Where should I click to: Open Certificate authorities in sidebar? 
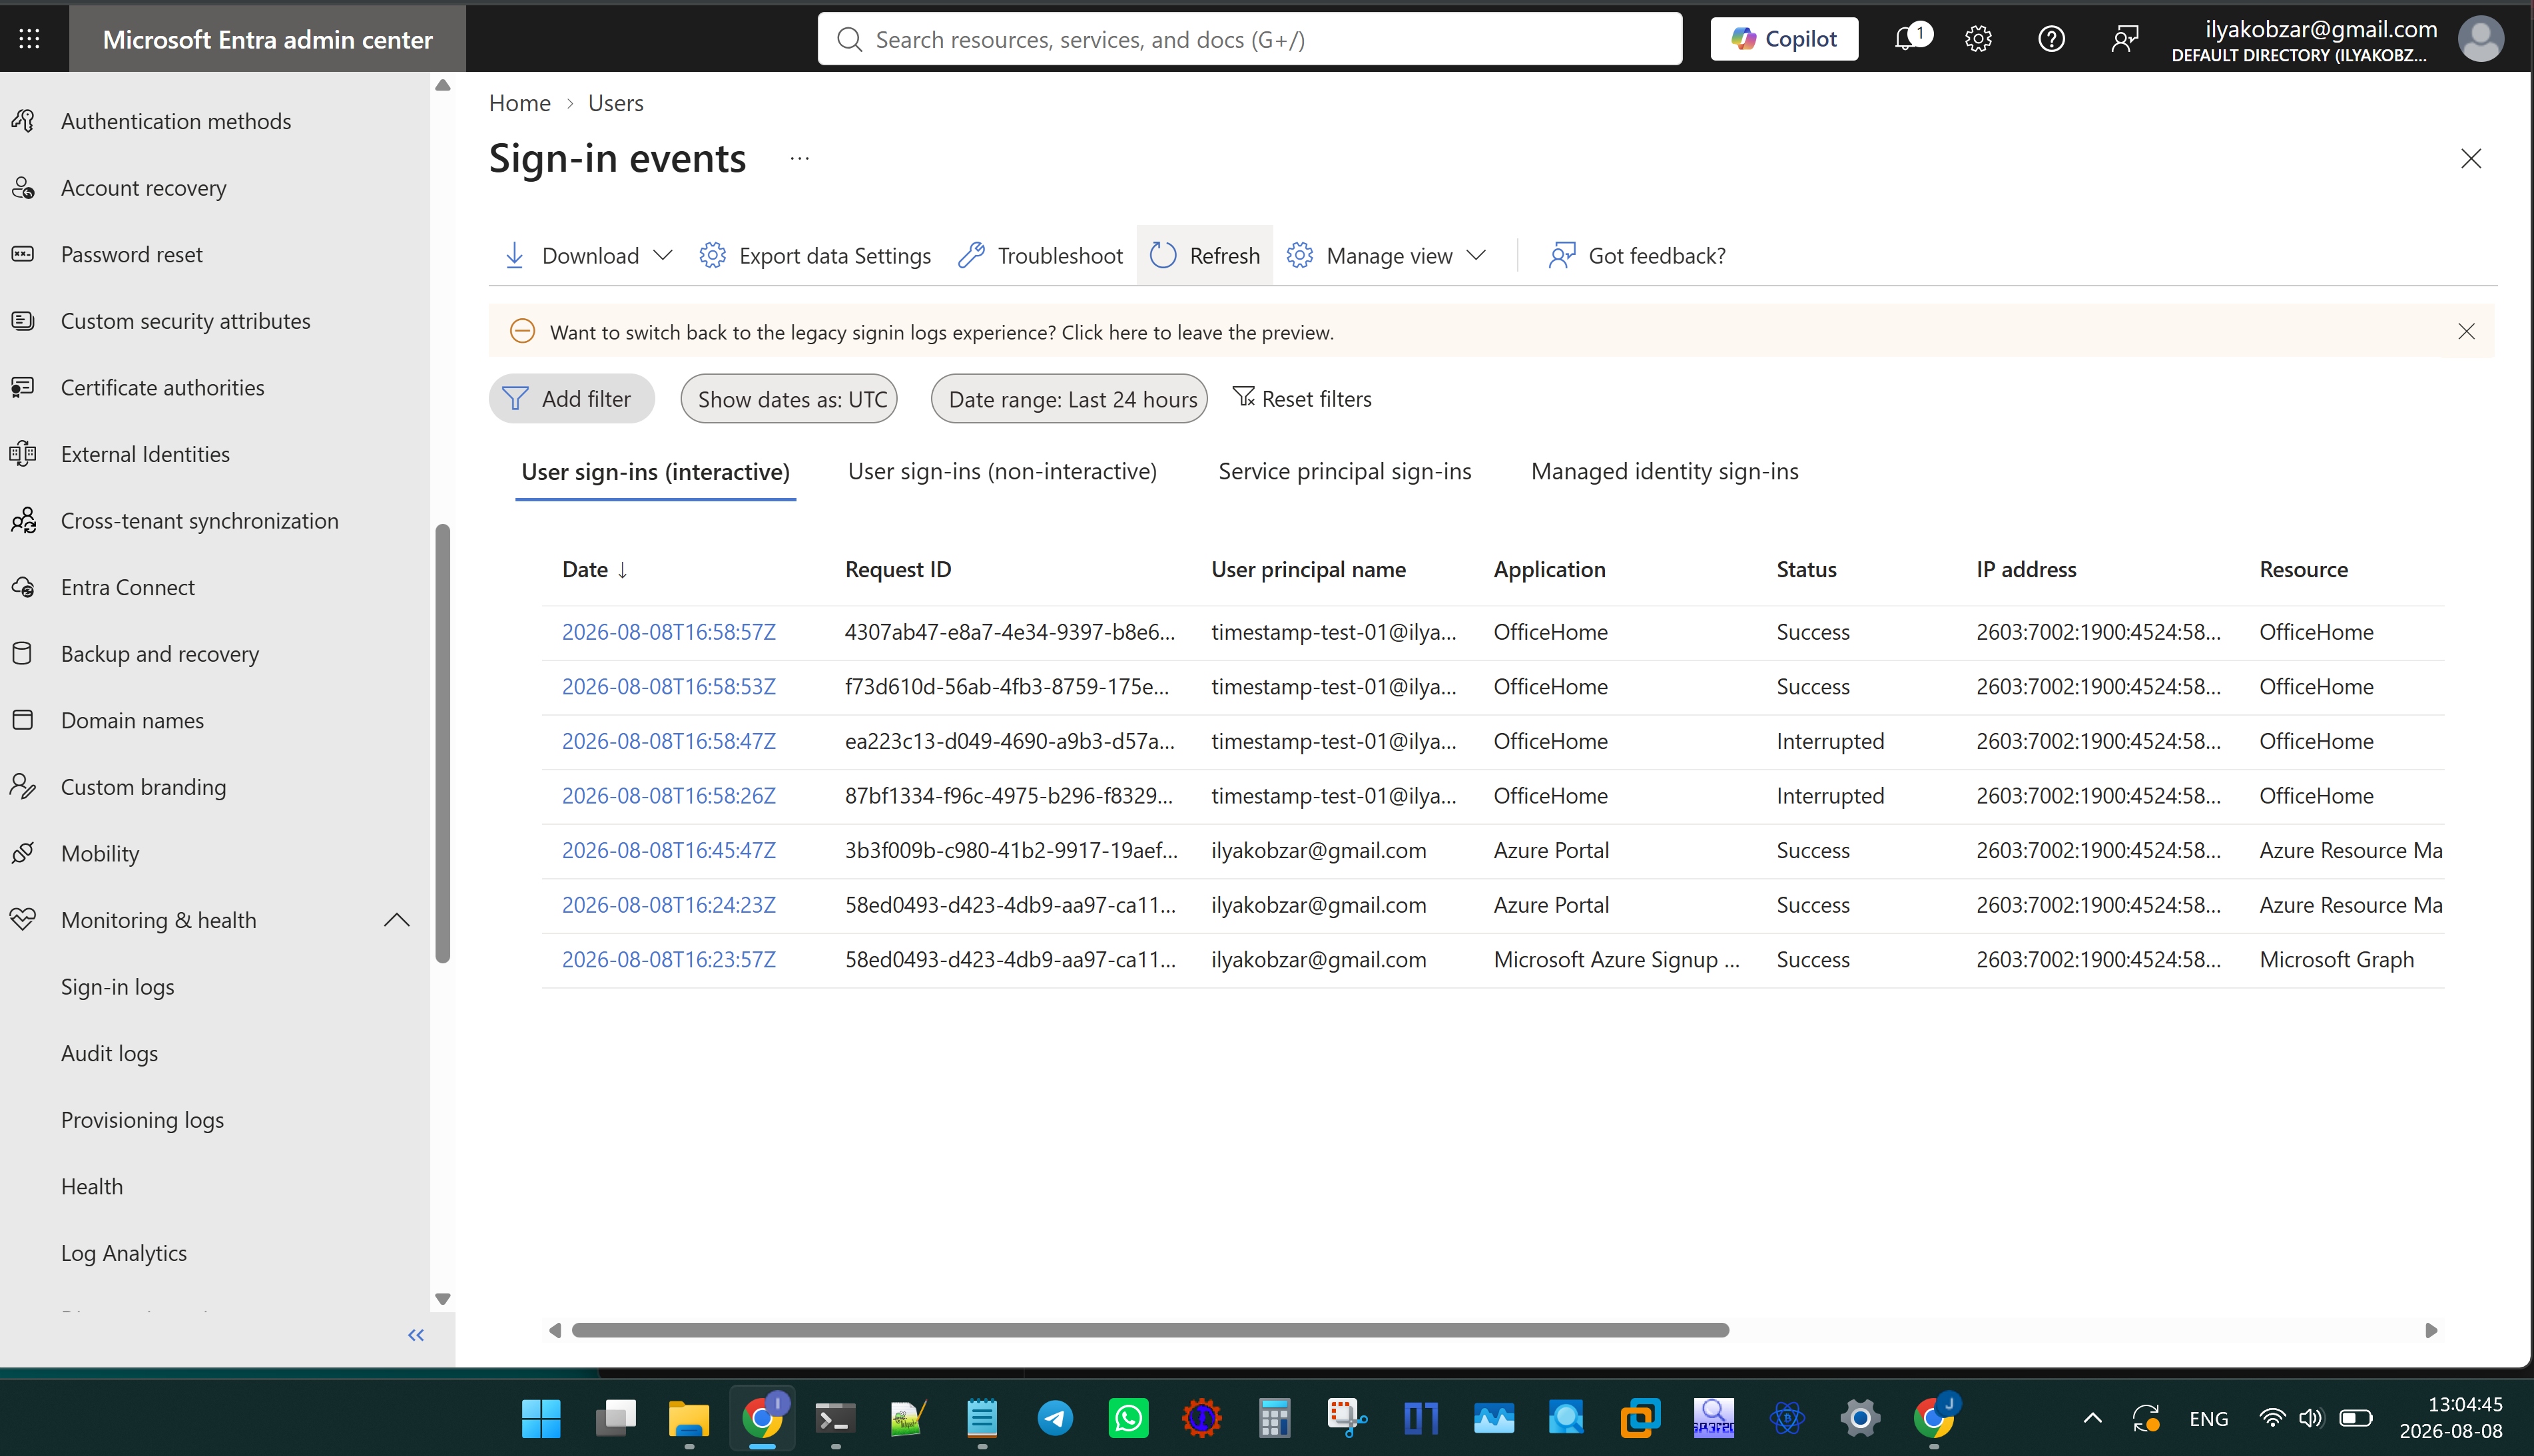click(x=163, y=388)
